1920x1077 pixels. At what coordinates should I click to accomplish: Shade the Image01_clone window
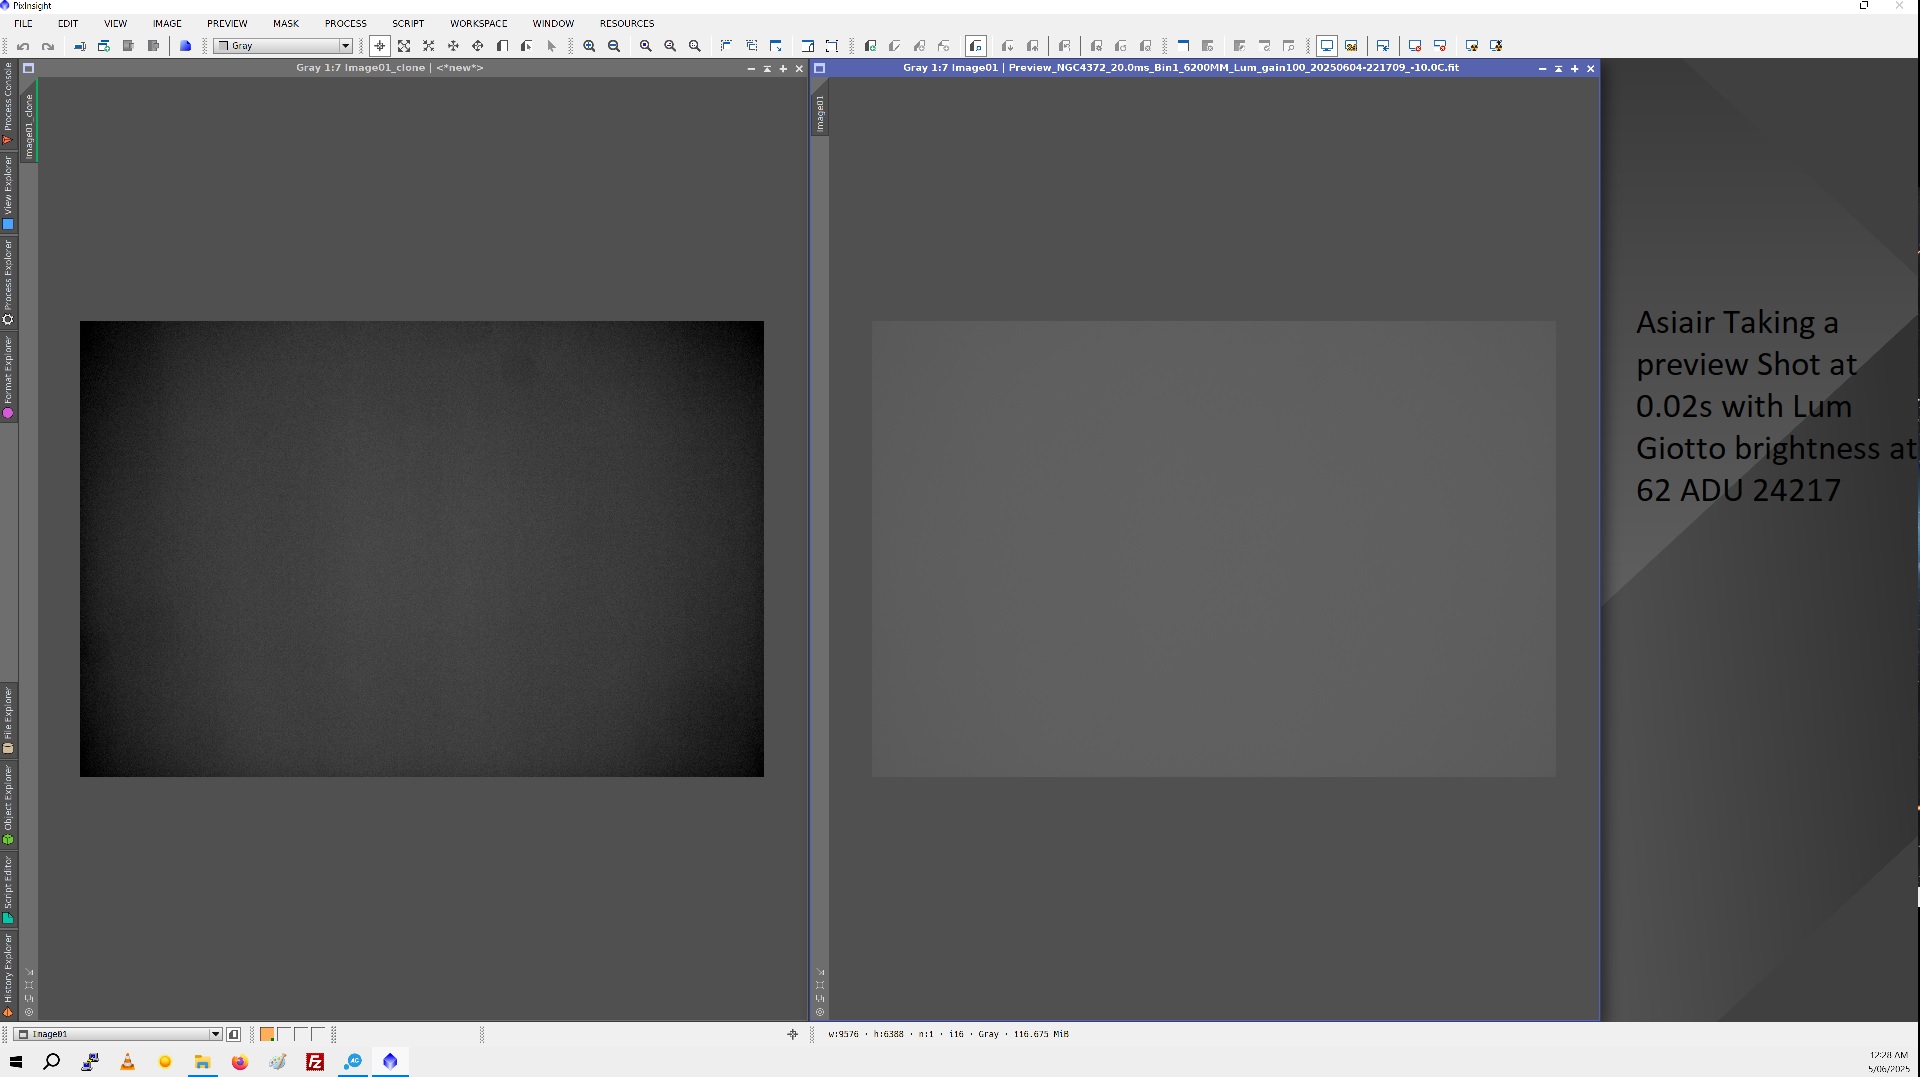point(767,69)
